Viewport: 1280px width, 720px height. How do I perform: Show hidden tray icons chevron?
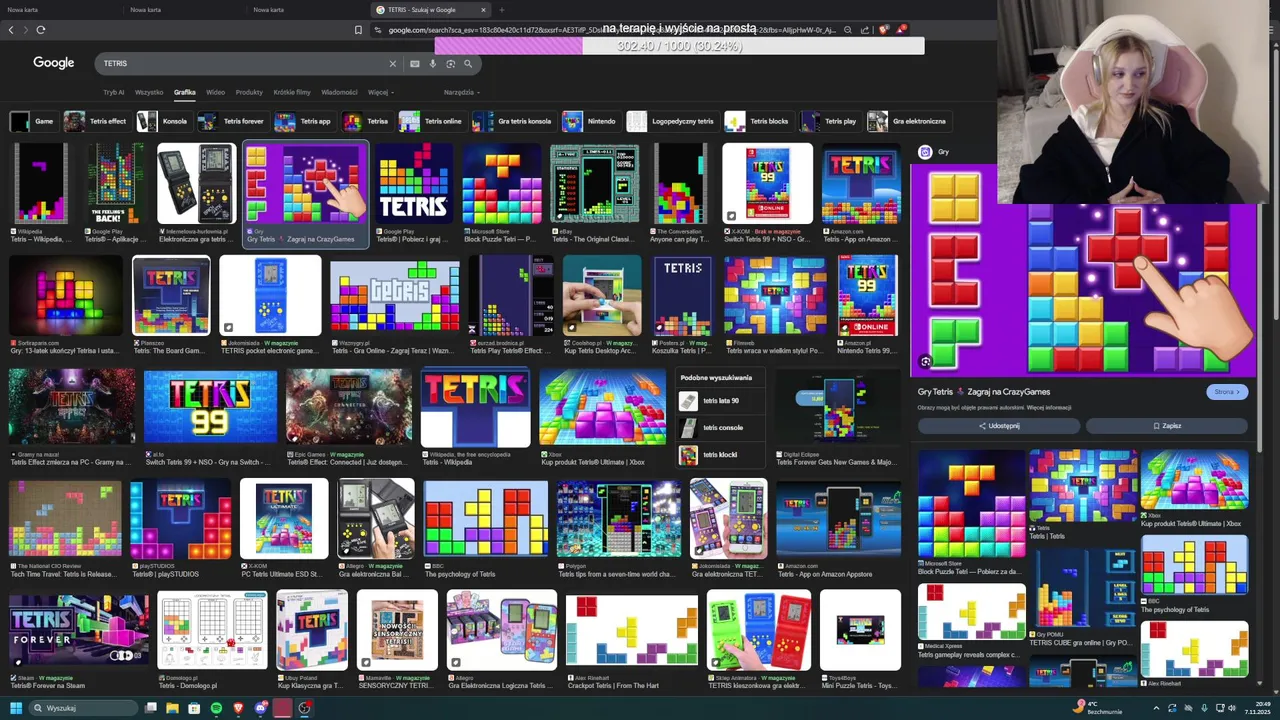pyautogui.click(x=1158, y=708)
